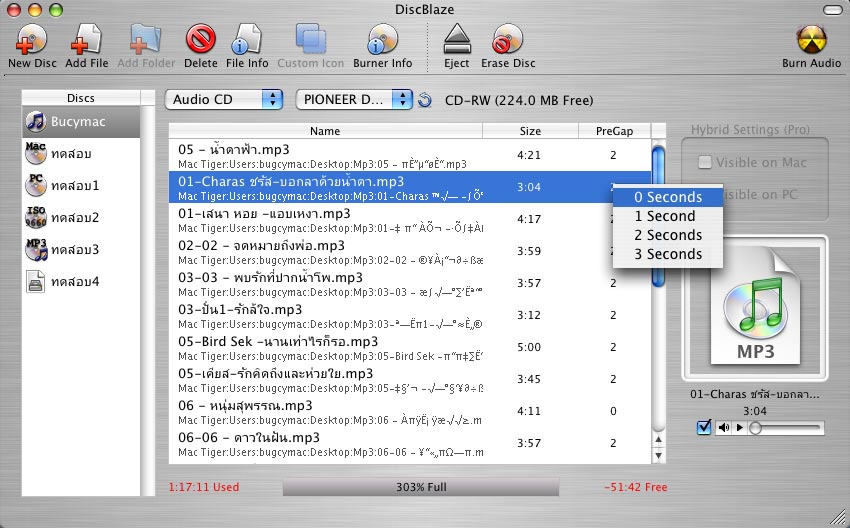The image size is (850, 528).
Task: Click the 303% Full capacity bar
Action: (421, 487)
